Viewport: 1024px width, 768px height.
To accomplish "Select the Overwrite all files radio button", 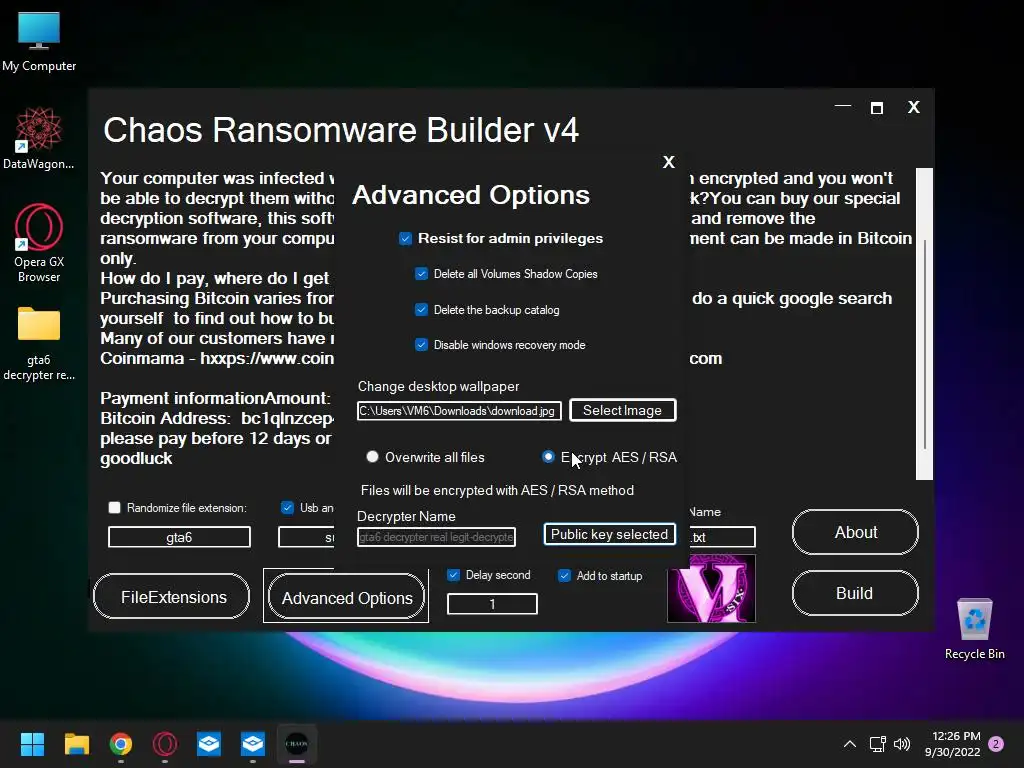I will point(372,457).
